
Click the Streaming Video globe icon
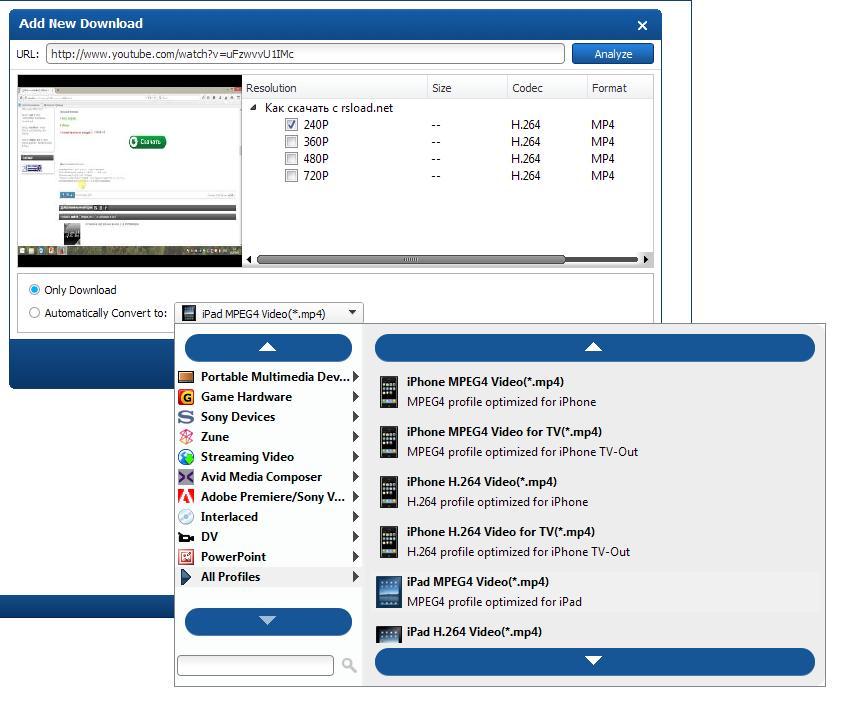tap(186, 457)
